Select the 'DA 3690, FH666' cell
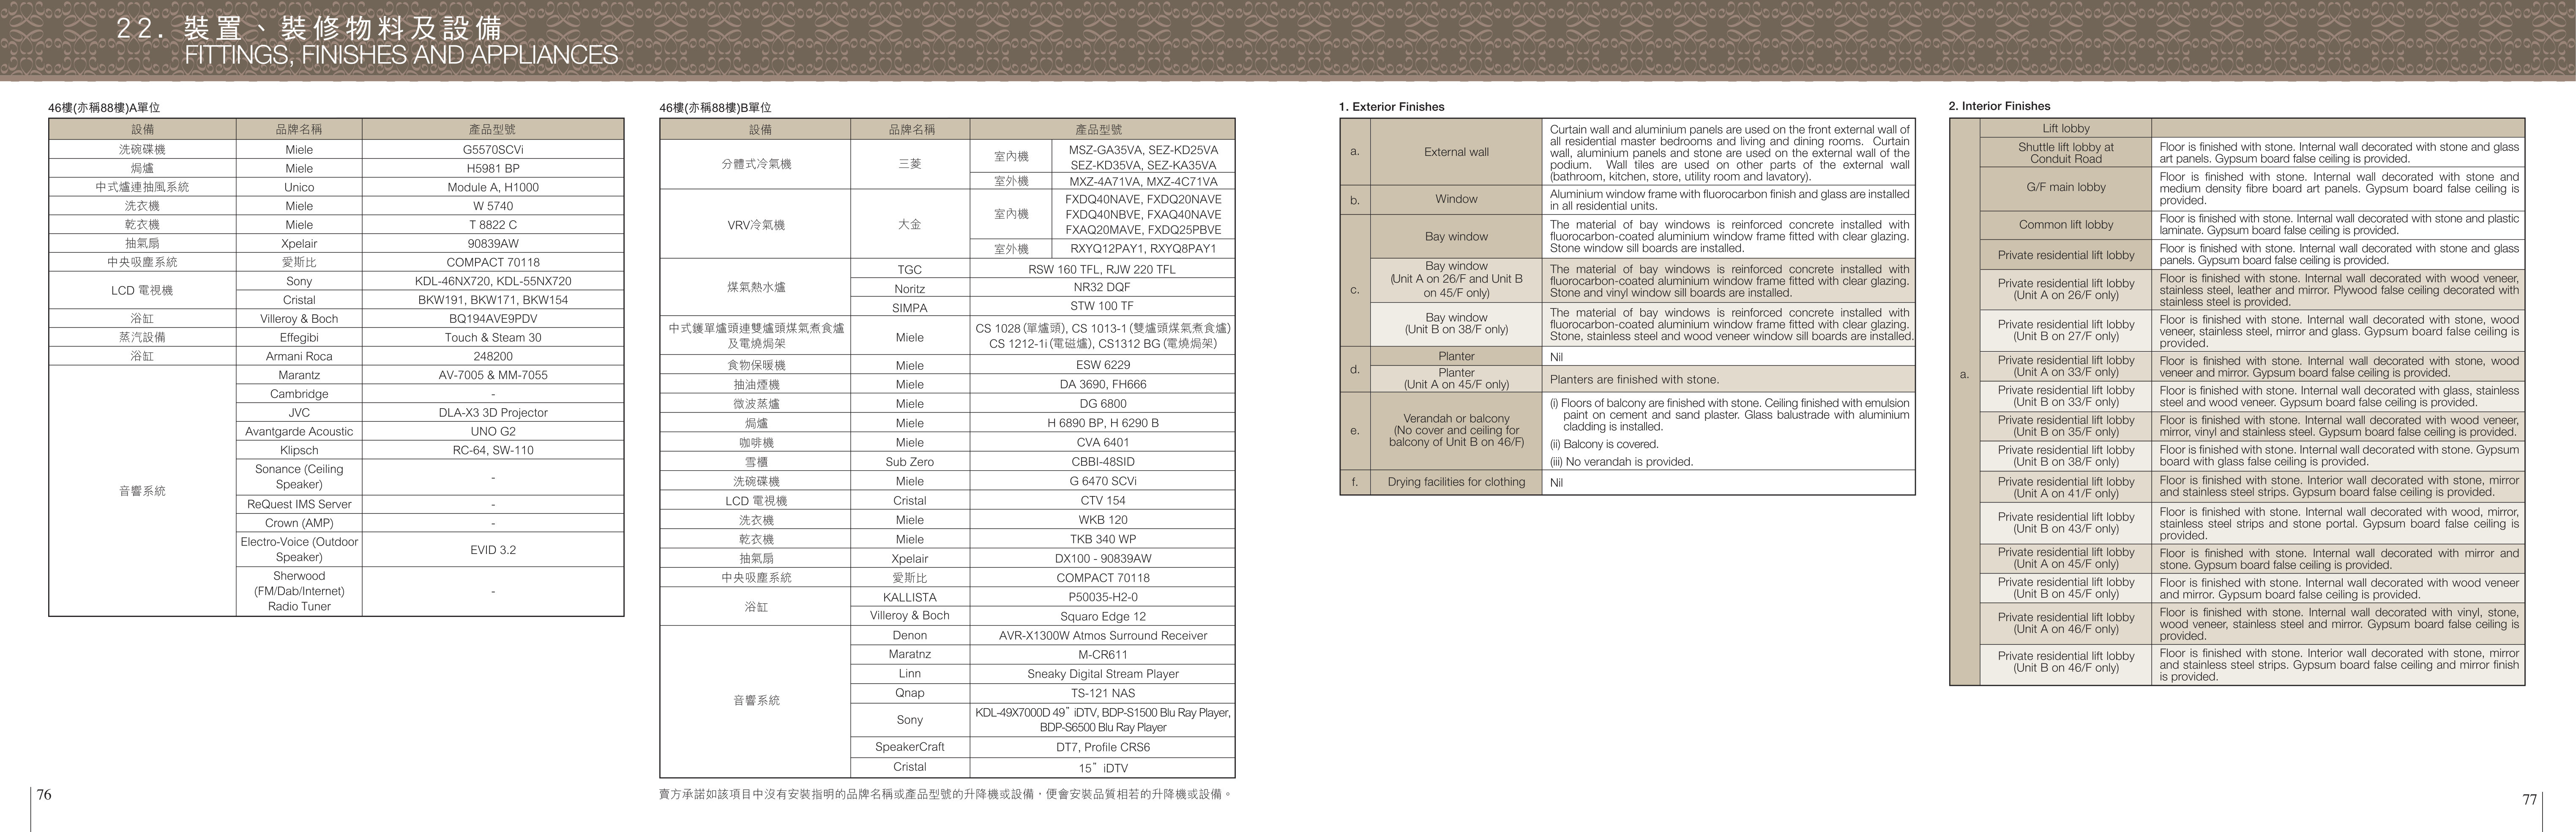The width and height of the screenshot is (2576, 832). (1102, 385)
